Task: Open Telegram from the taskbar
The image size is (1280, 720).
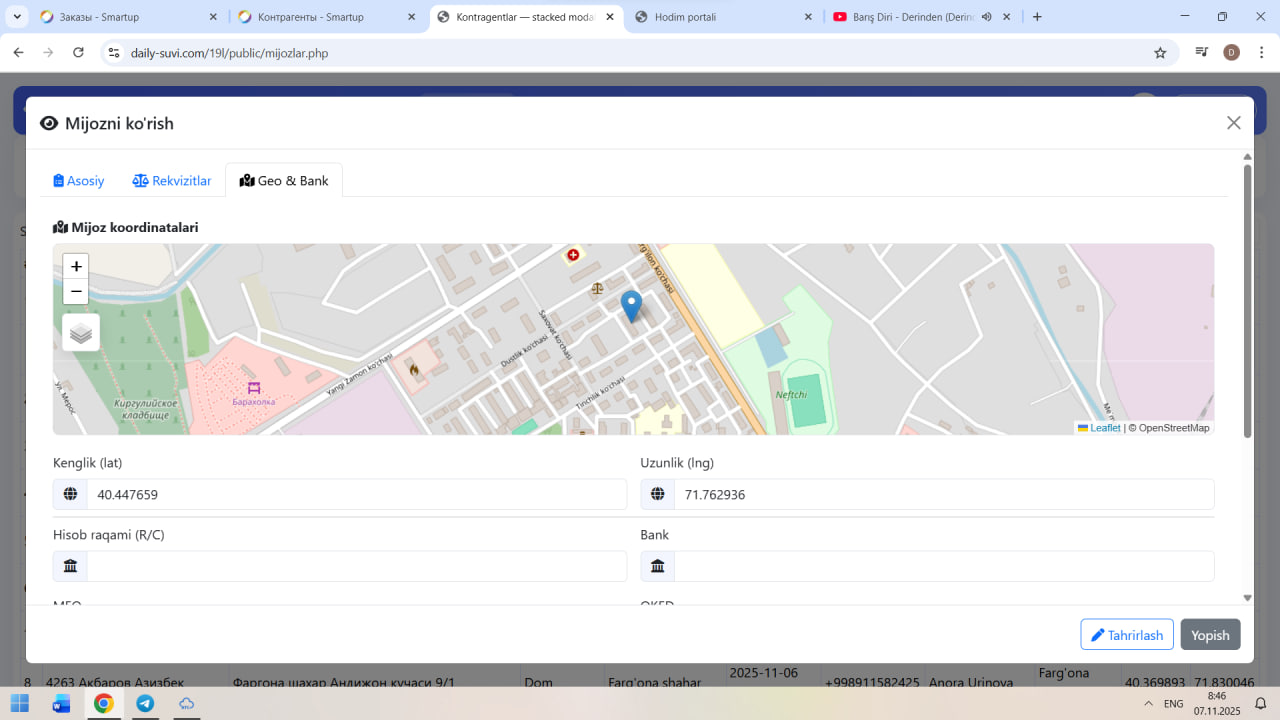Action: [x=145, y=704]
